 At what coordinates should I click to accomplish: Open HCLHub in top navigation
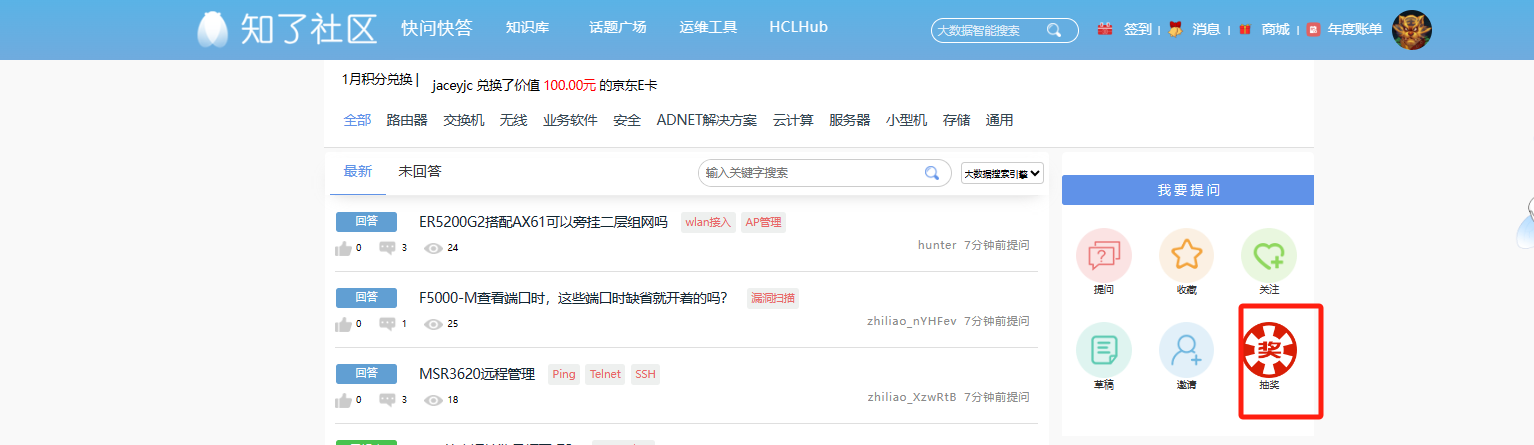[798, 27]
